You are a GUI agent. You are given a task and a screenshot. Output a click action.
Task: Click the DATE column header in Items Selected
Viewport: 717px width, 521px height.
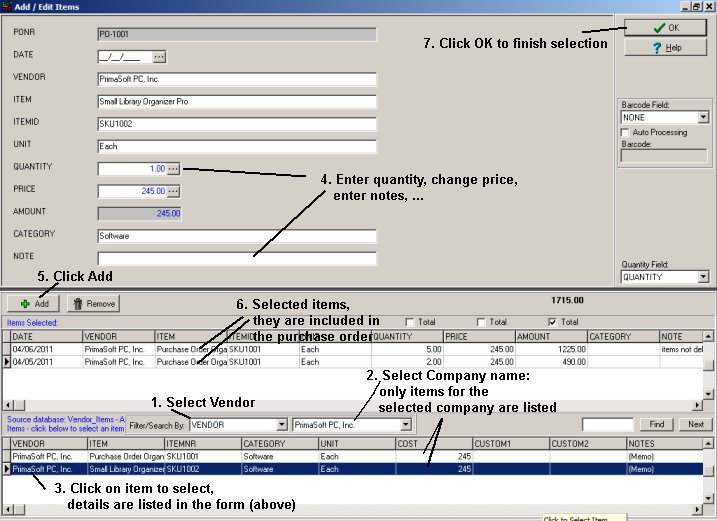click(47, 337)
